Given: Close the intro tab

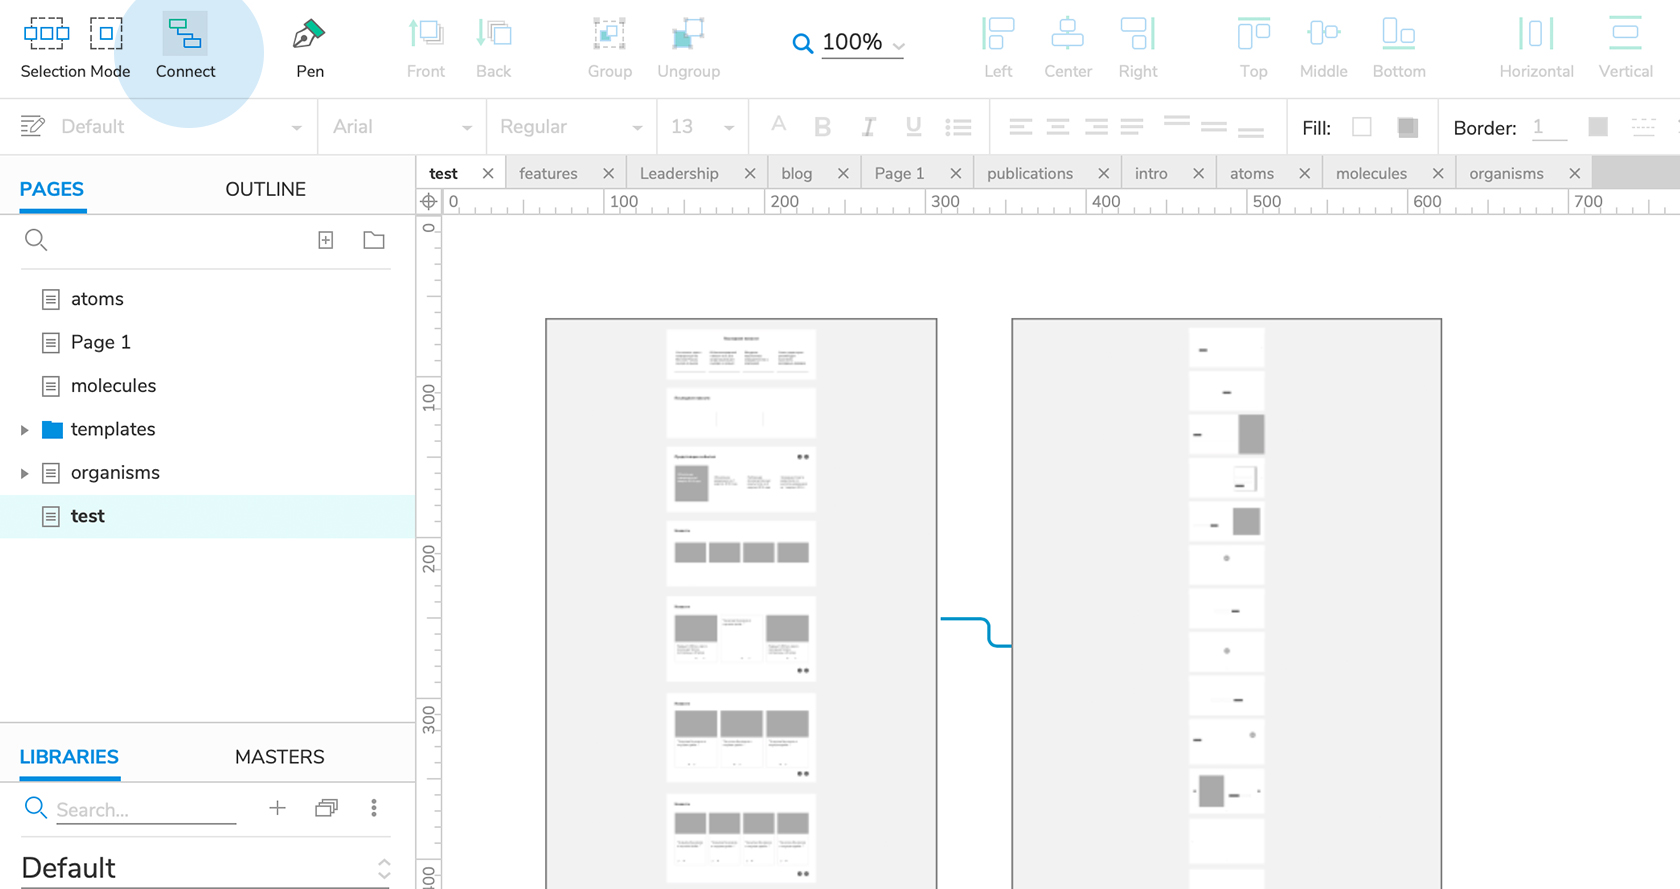Looking at the screenshot, I should click(x=1198, y=173).
